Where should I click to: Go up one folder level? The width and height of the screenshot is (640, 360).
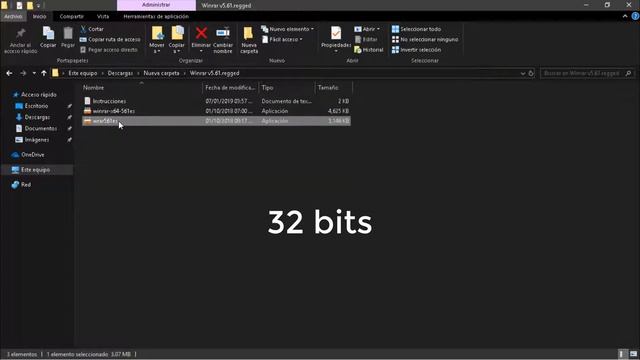click(x=44, y=73)
